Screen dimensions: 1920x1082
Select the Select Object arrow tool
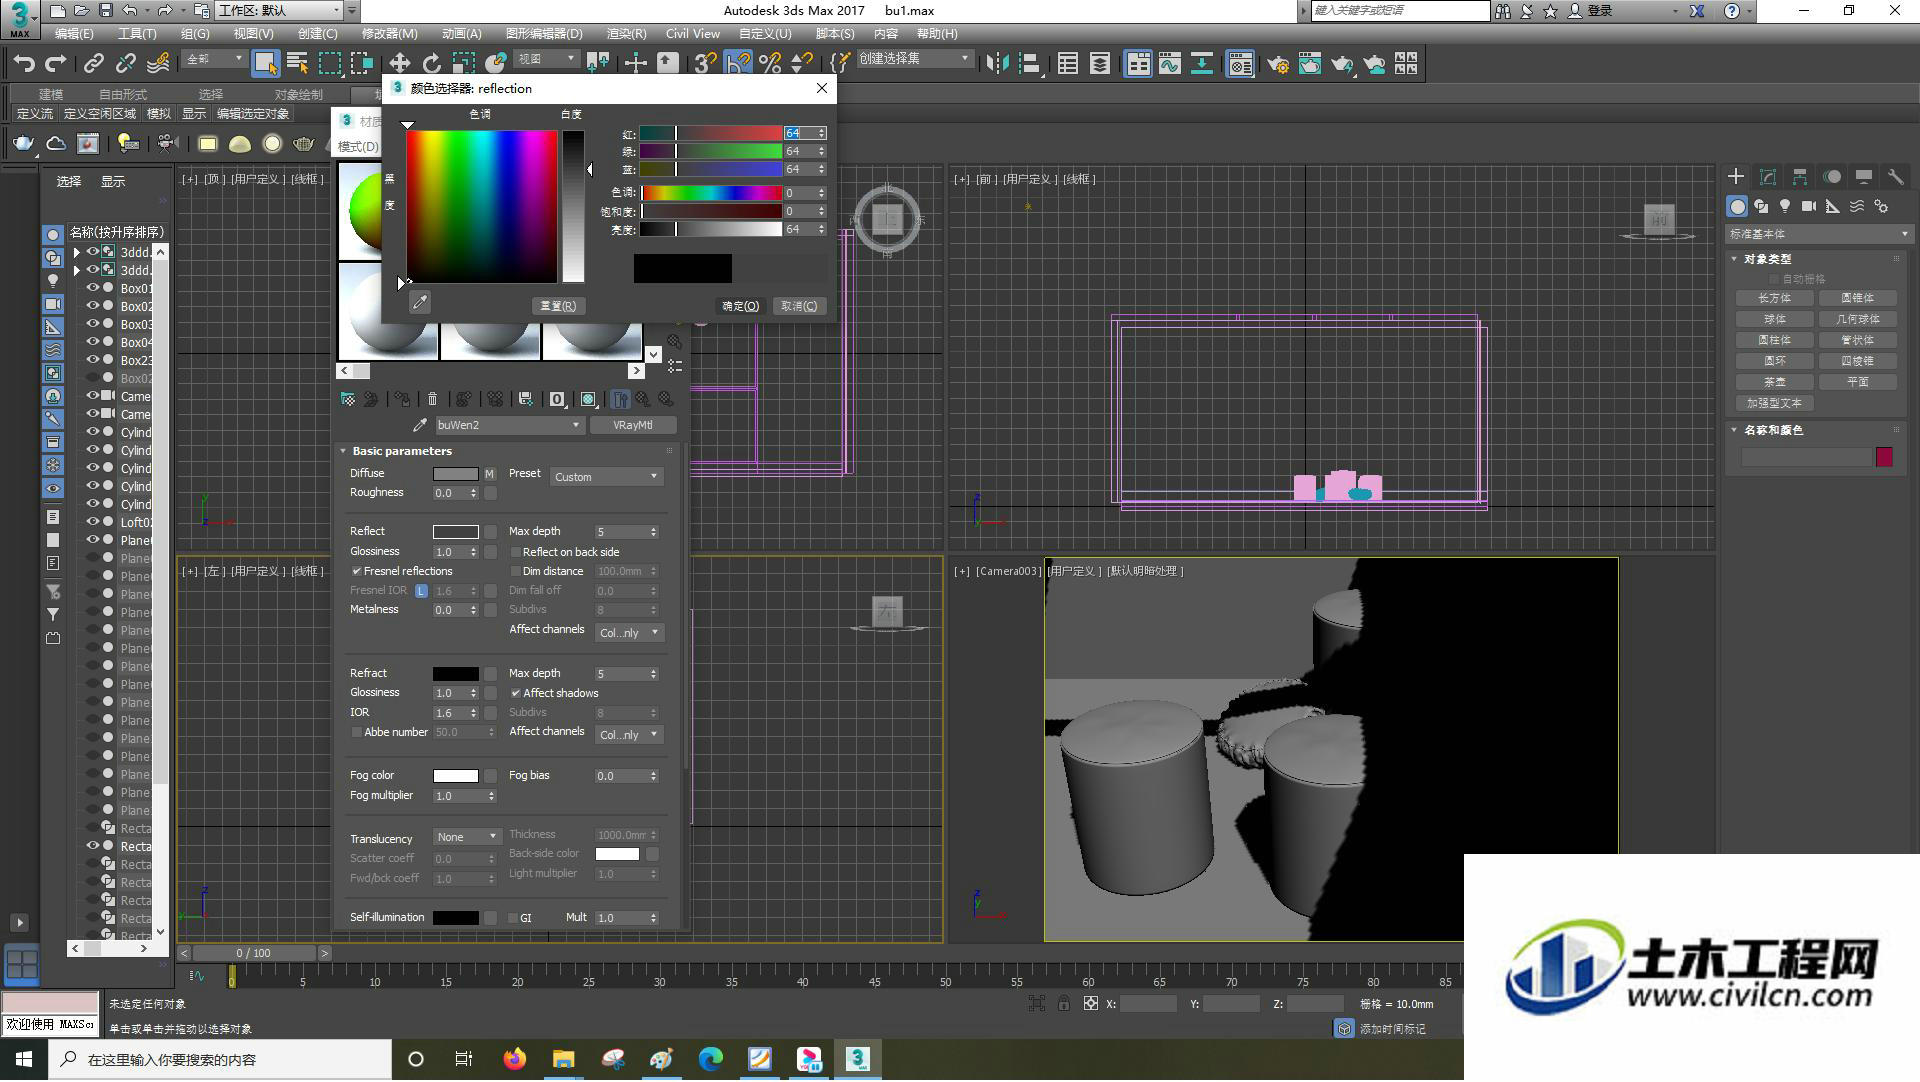pyautogui.click(x=265, y=63)
